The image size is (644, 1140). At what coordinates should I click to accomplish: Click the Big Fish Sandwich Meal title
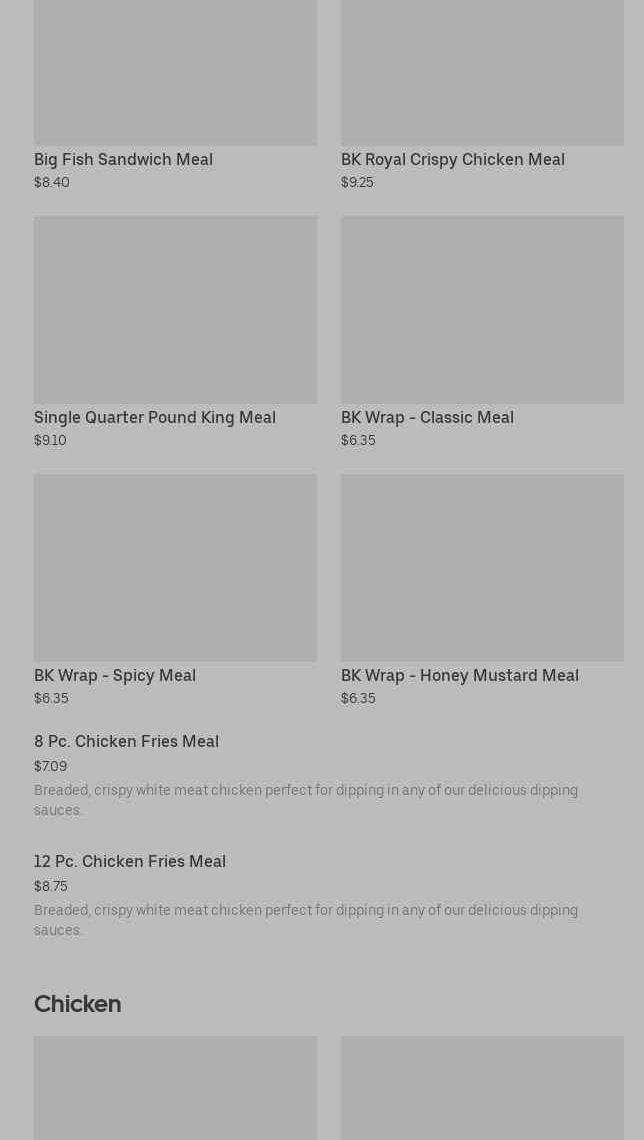point(123,160)
